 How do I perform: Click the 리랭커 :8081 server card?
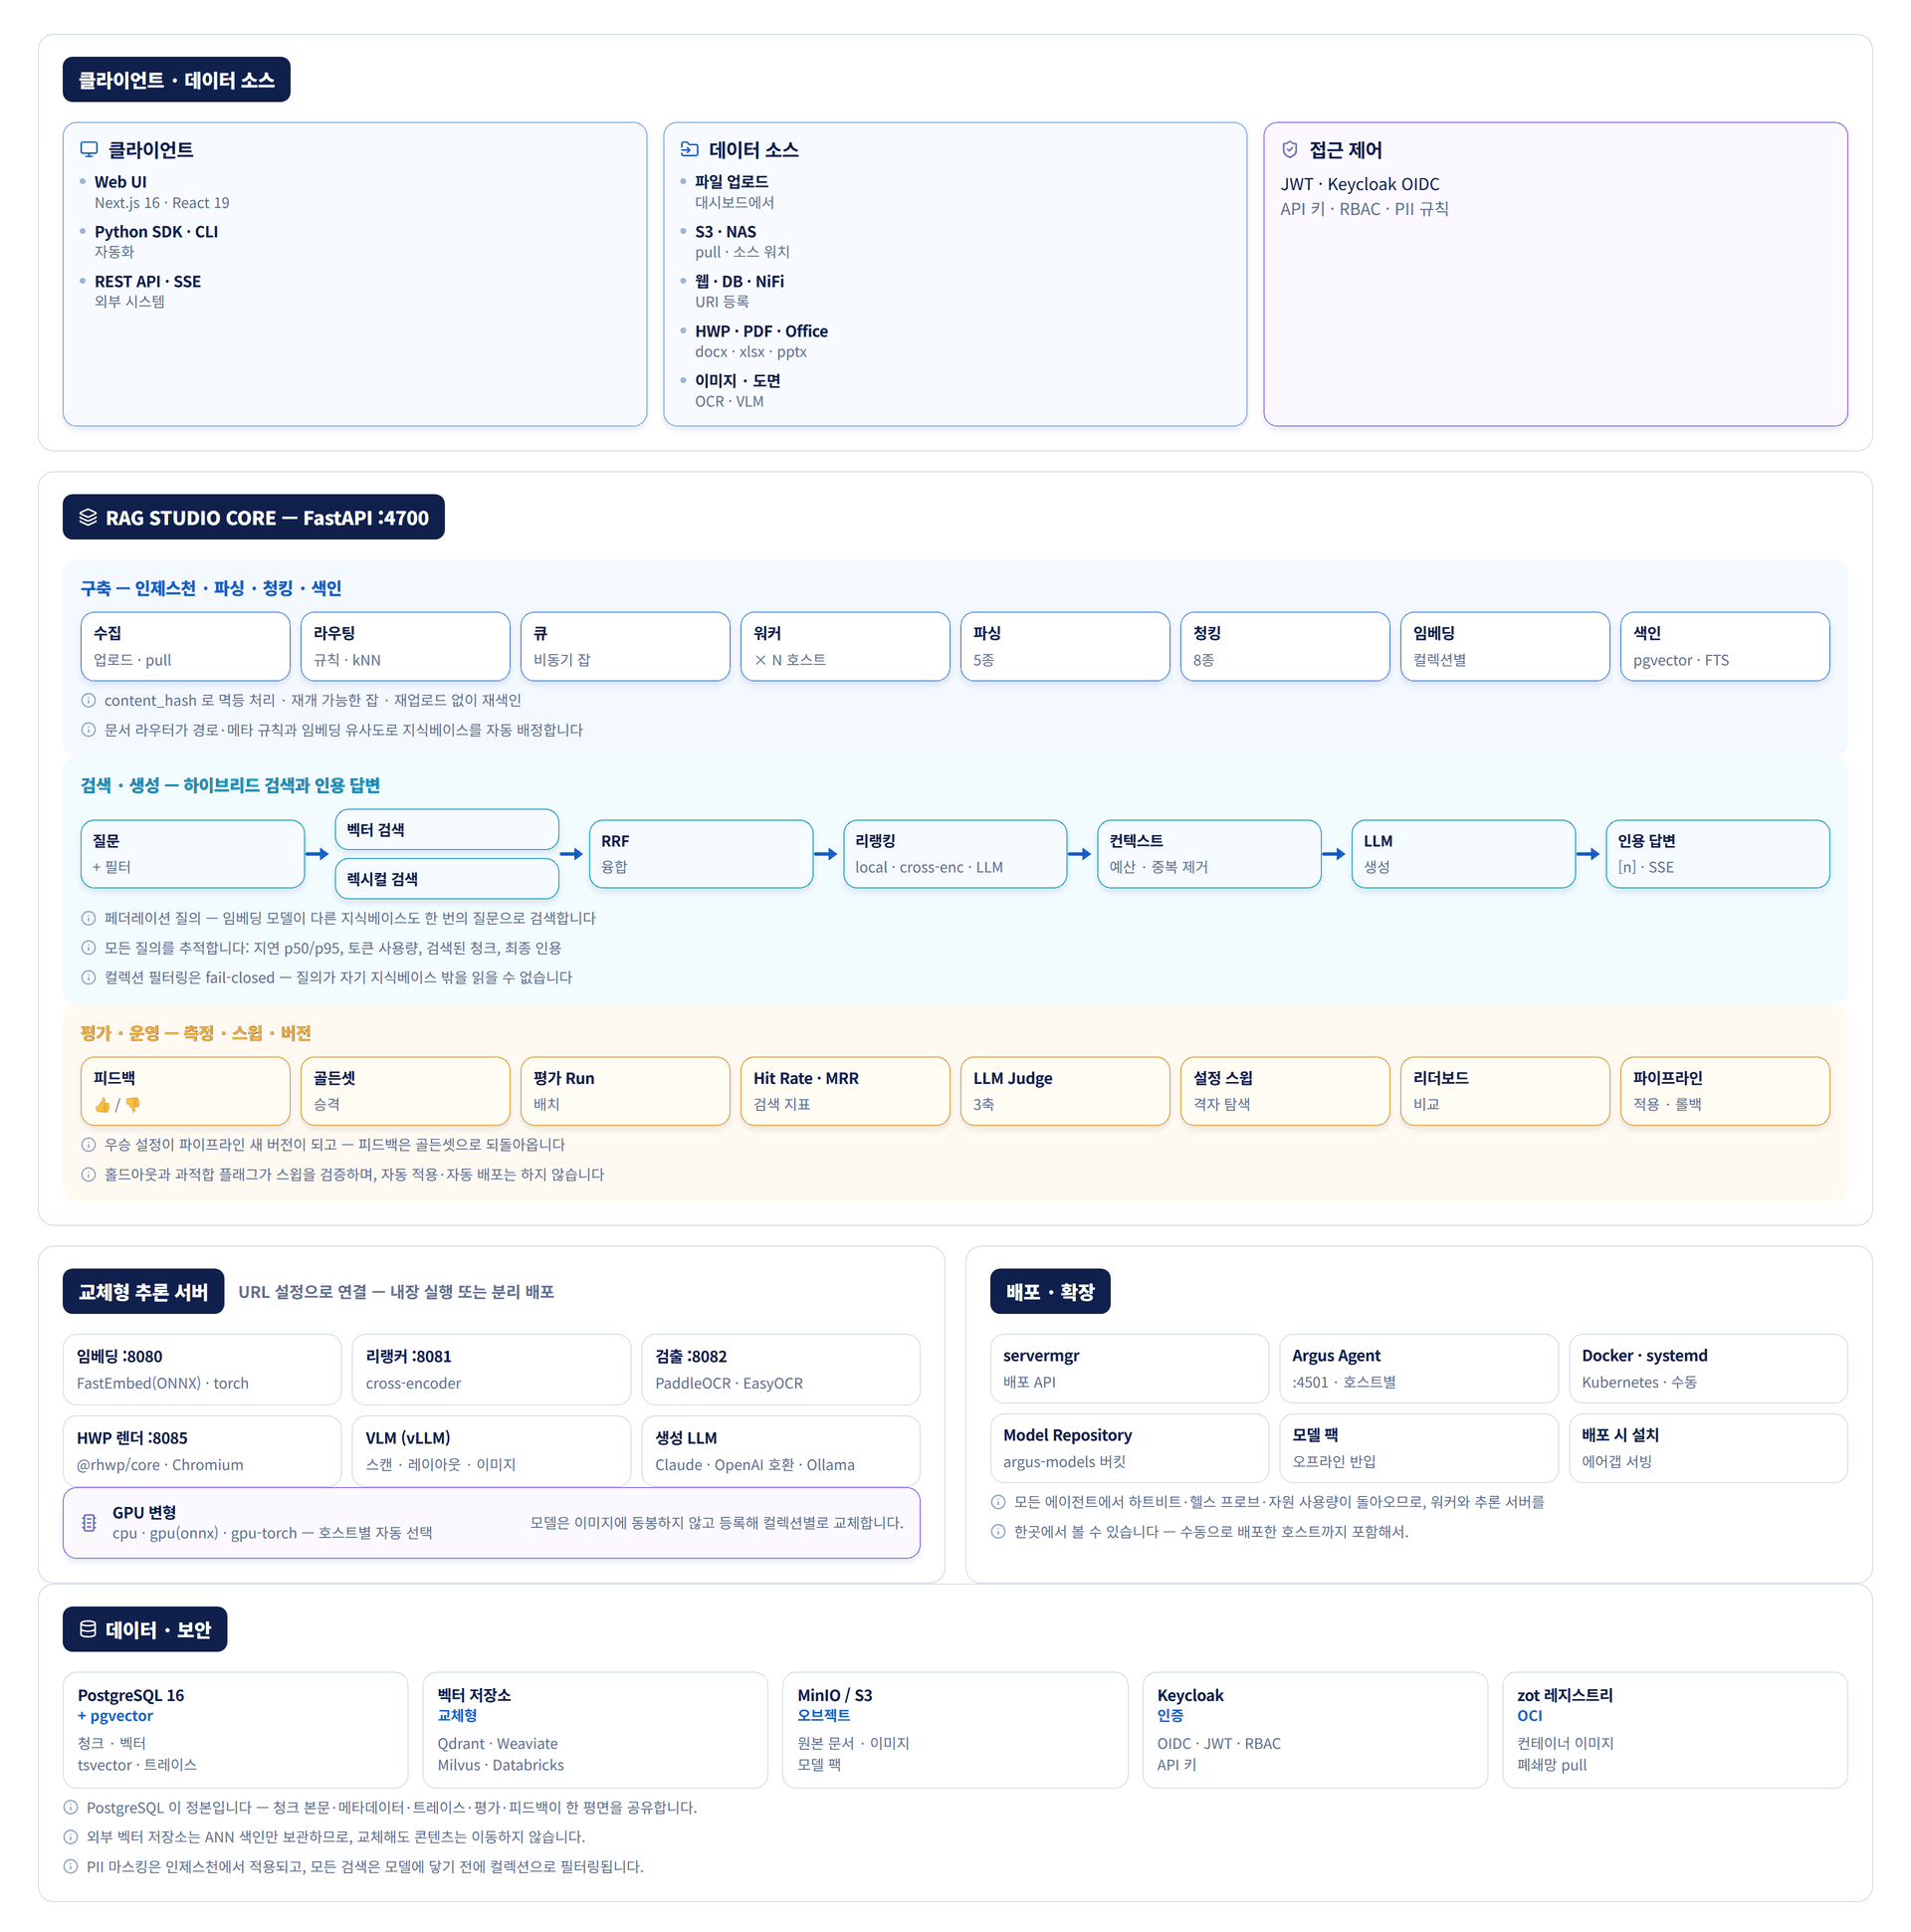(491, 1369)
